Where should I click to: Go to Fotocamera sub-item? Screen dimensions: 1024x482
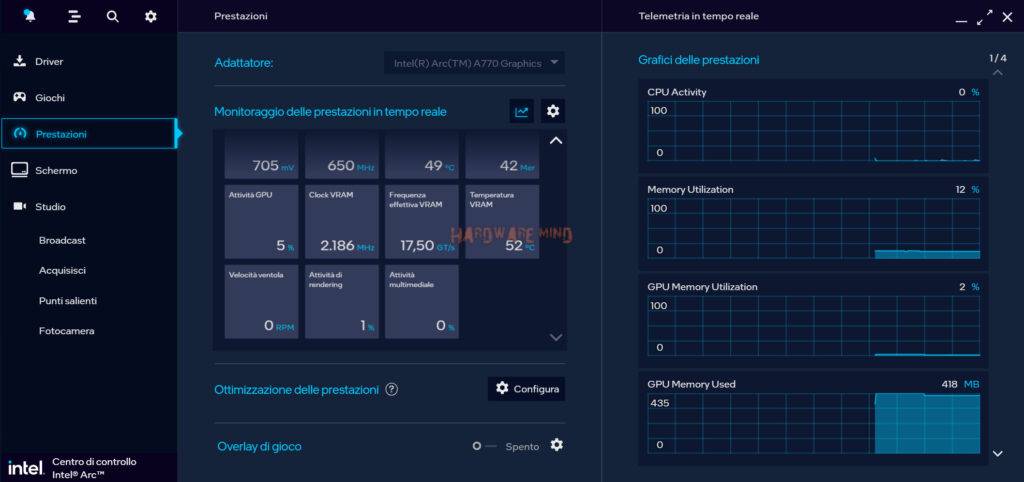click(x=67, y=331)
